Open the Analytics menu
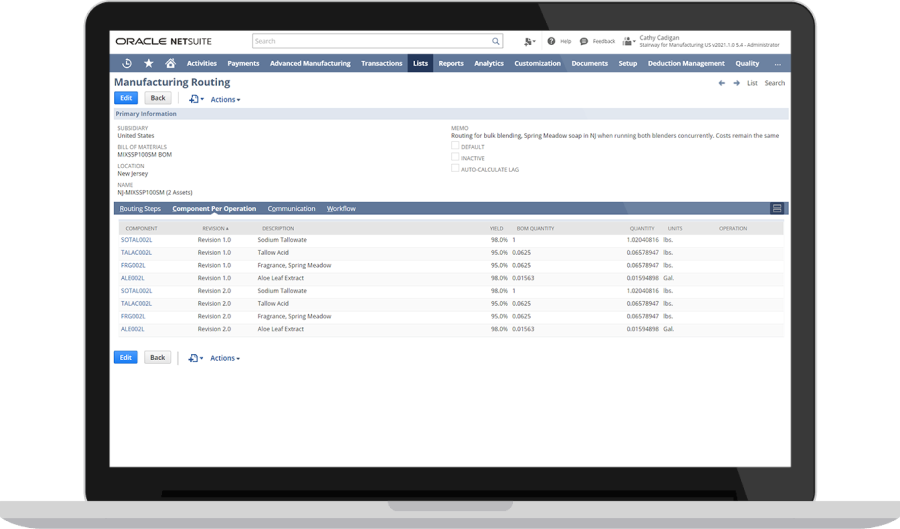Viewport: 900px width, 529px height. 489,64
